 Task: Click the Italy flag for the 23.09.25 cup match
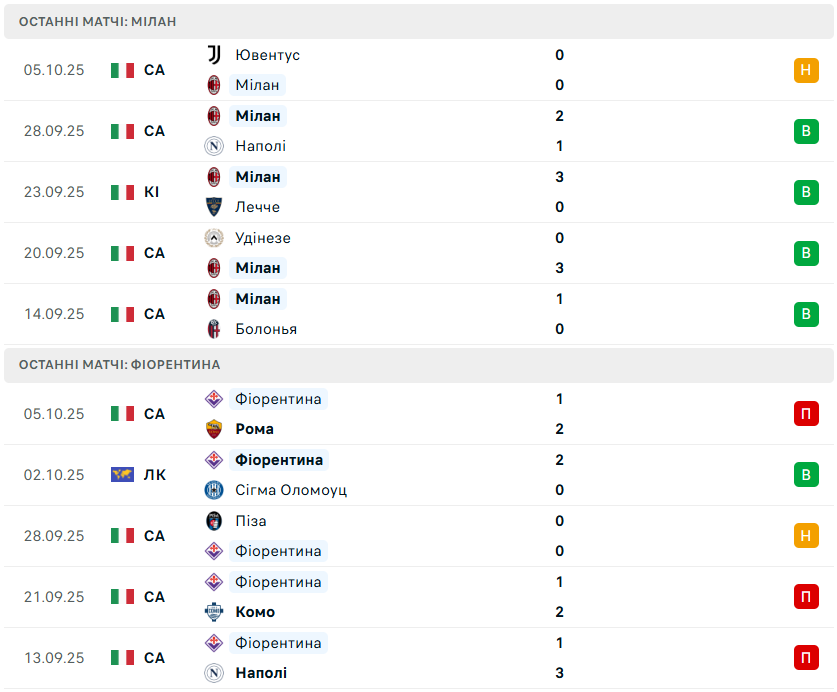[122, 192]
